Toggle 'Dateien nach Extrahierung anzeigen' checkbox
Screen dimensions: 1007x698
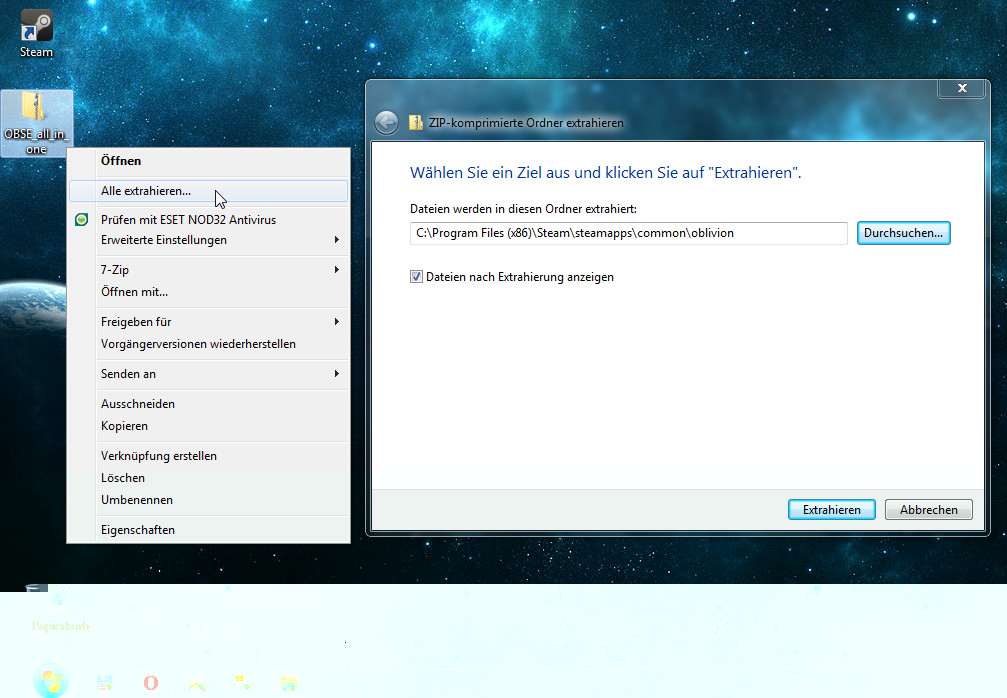[417, 277]
